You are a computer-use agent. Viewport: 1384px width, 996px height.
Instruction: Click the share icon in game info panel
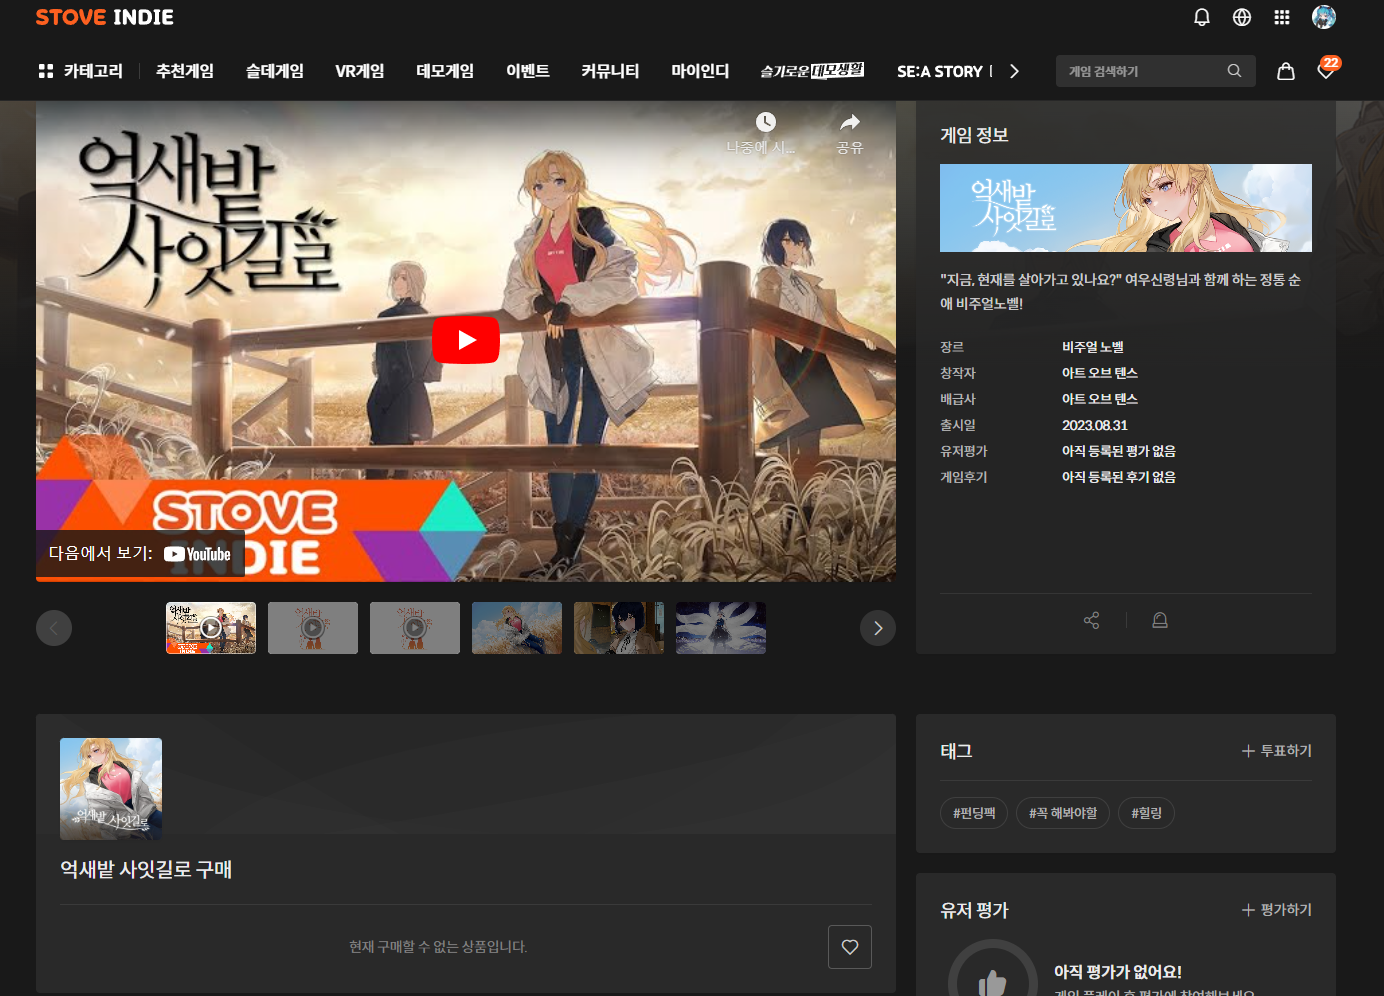point(1091,620)
